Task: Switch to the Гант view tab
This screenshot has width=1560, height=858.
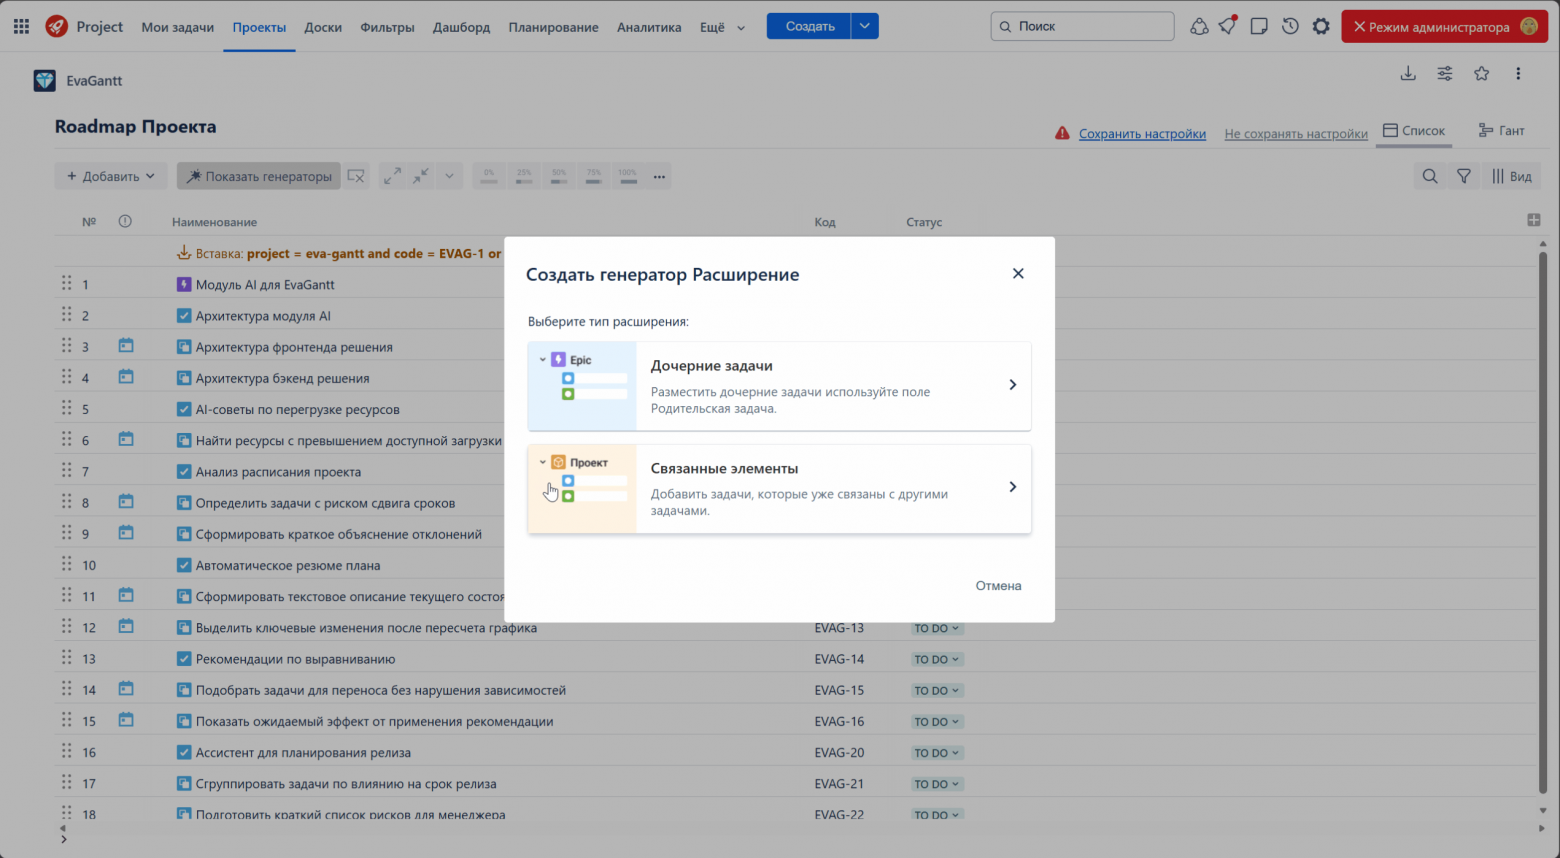Action: click(x=1502, y=131)
